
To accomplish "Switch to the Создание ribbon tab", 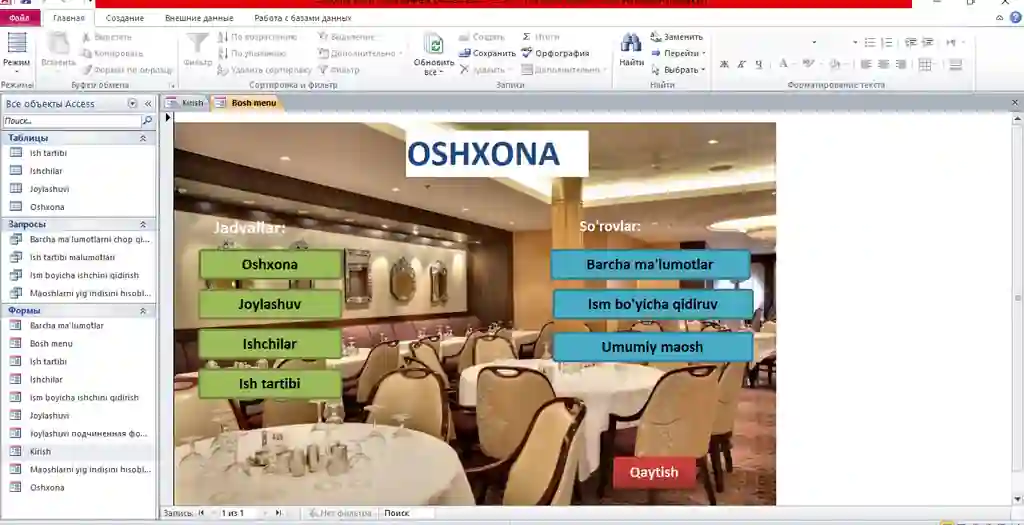I will pyautogui.click(x=125, y=18).
